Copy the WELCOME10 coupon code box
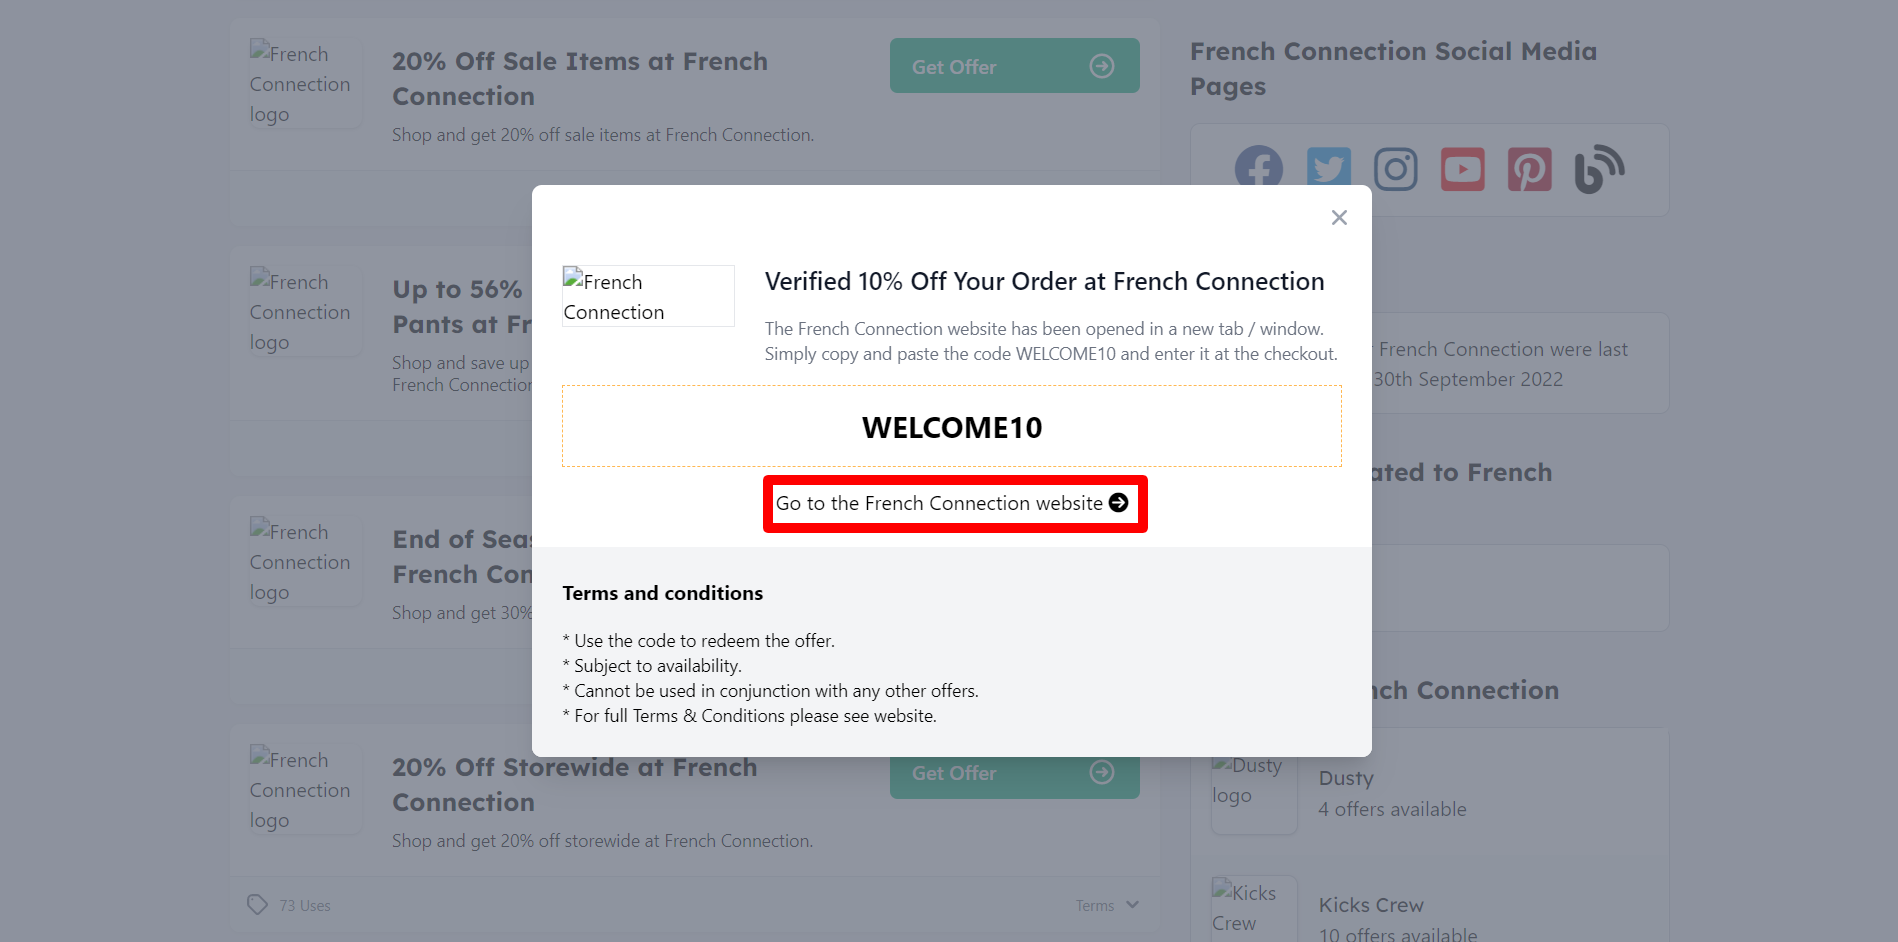Viewport: 1898px width, 942px height. click(x=952, y=427)
